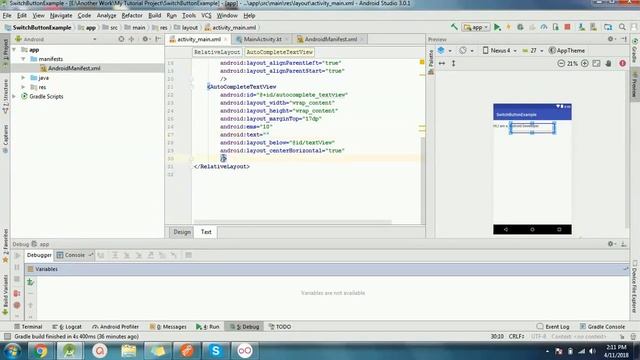Run the app with green play icon

pos(497,27)
